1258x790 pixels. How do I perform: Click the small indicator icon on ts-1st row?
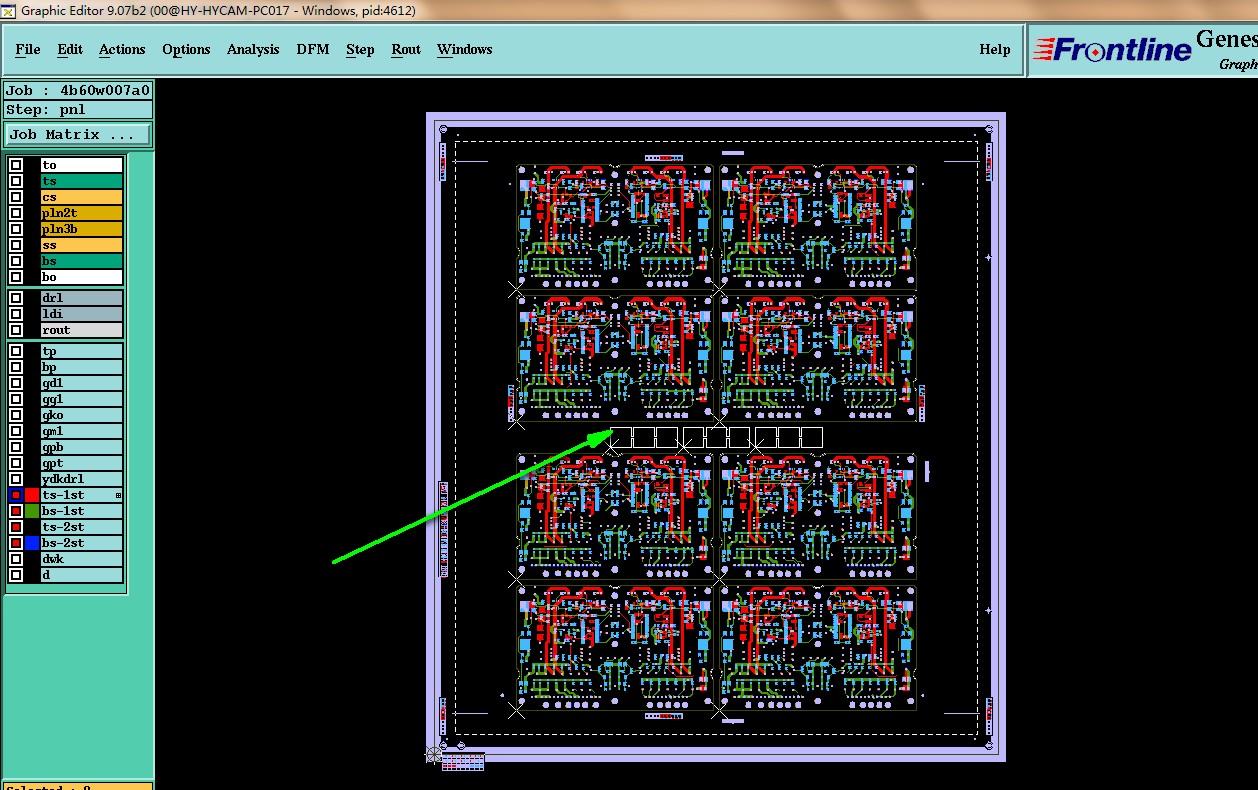(x=118, y=495)
